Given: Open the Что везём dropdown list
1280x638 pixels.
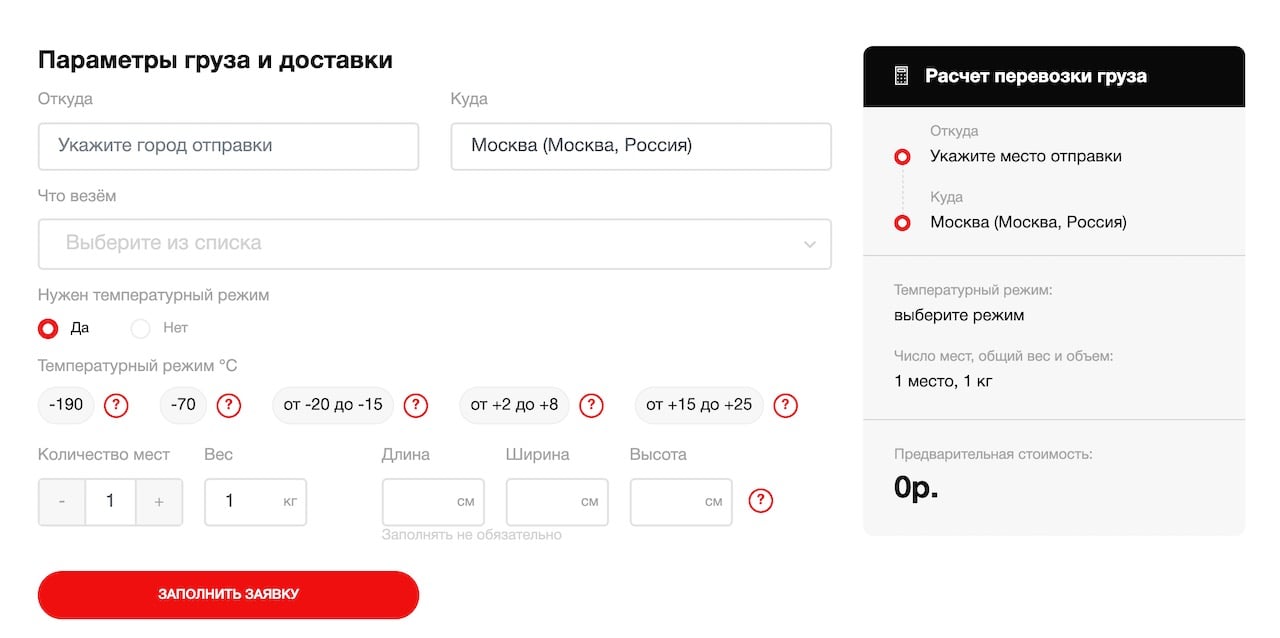Looking at the screenshot, I should pyautogui.click(x=434, y=243).
